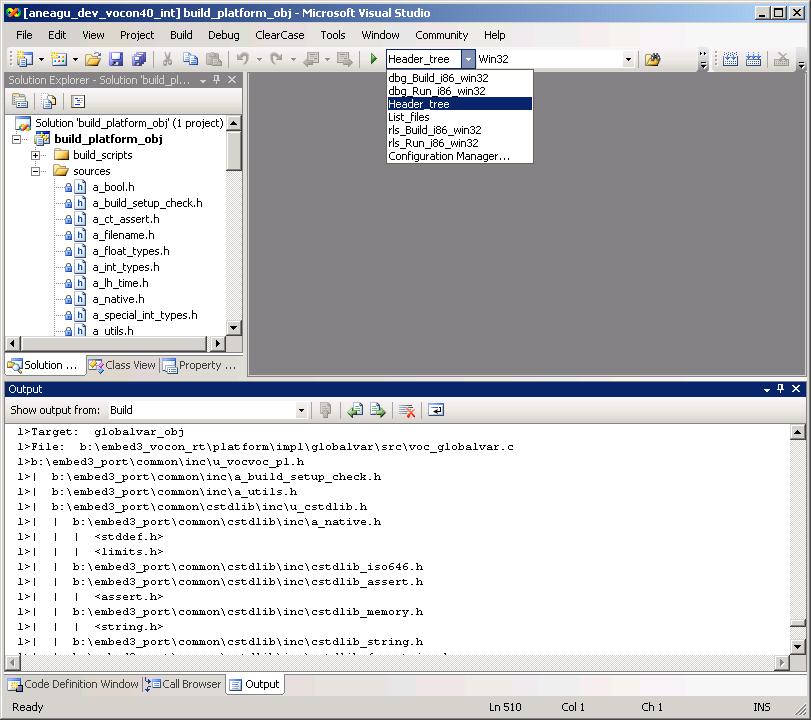The width and height of the screenshot is (811, 720).
Task: Select a_int_types.h in Solution Explorer
Action: (x=126, y=267)
